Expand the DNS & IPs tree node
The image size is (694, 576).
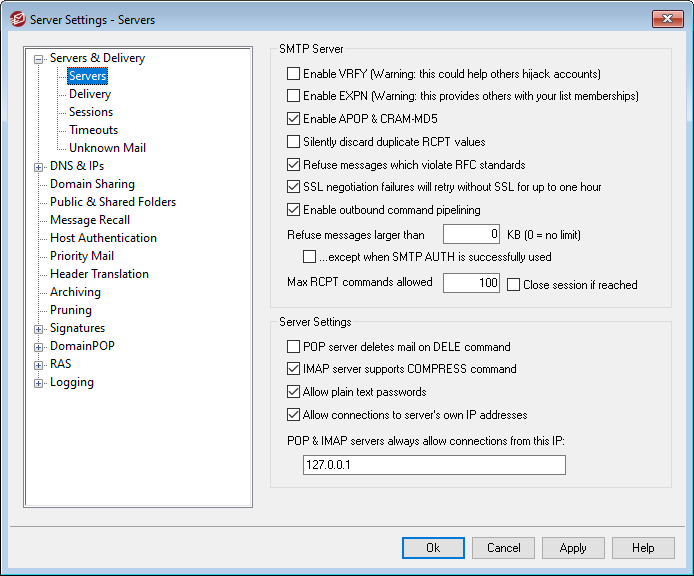[39, 167]
